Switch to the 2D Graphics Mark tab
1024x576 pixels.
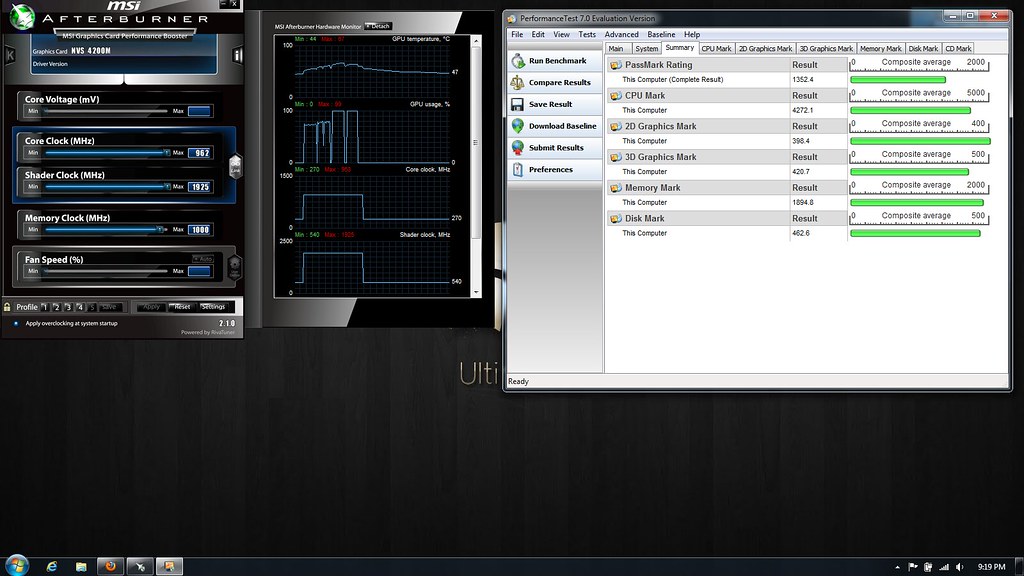click(765, 48)
